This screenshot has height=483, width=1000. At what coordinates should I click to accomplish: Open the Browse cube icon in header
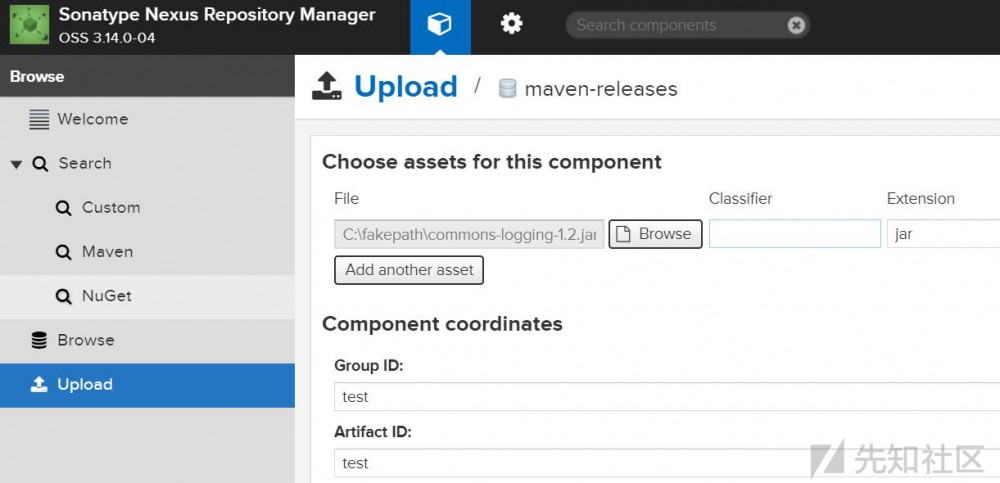click(x=440, y=25)
